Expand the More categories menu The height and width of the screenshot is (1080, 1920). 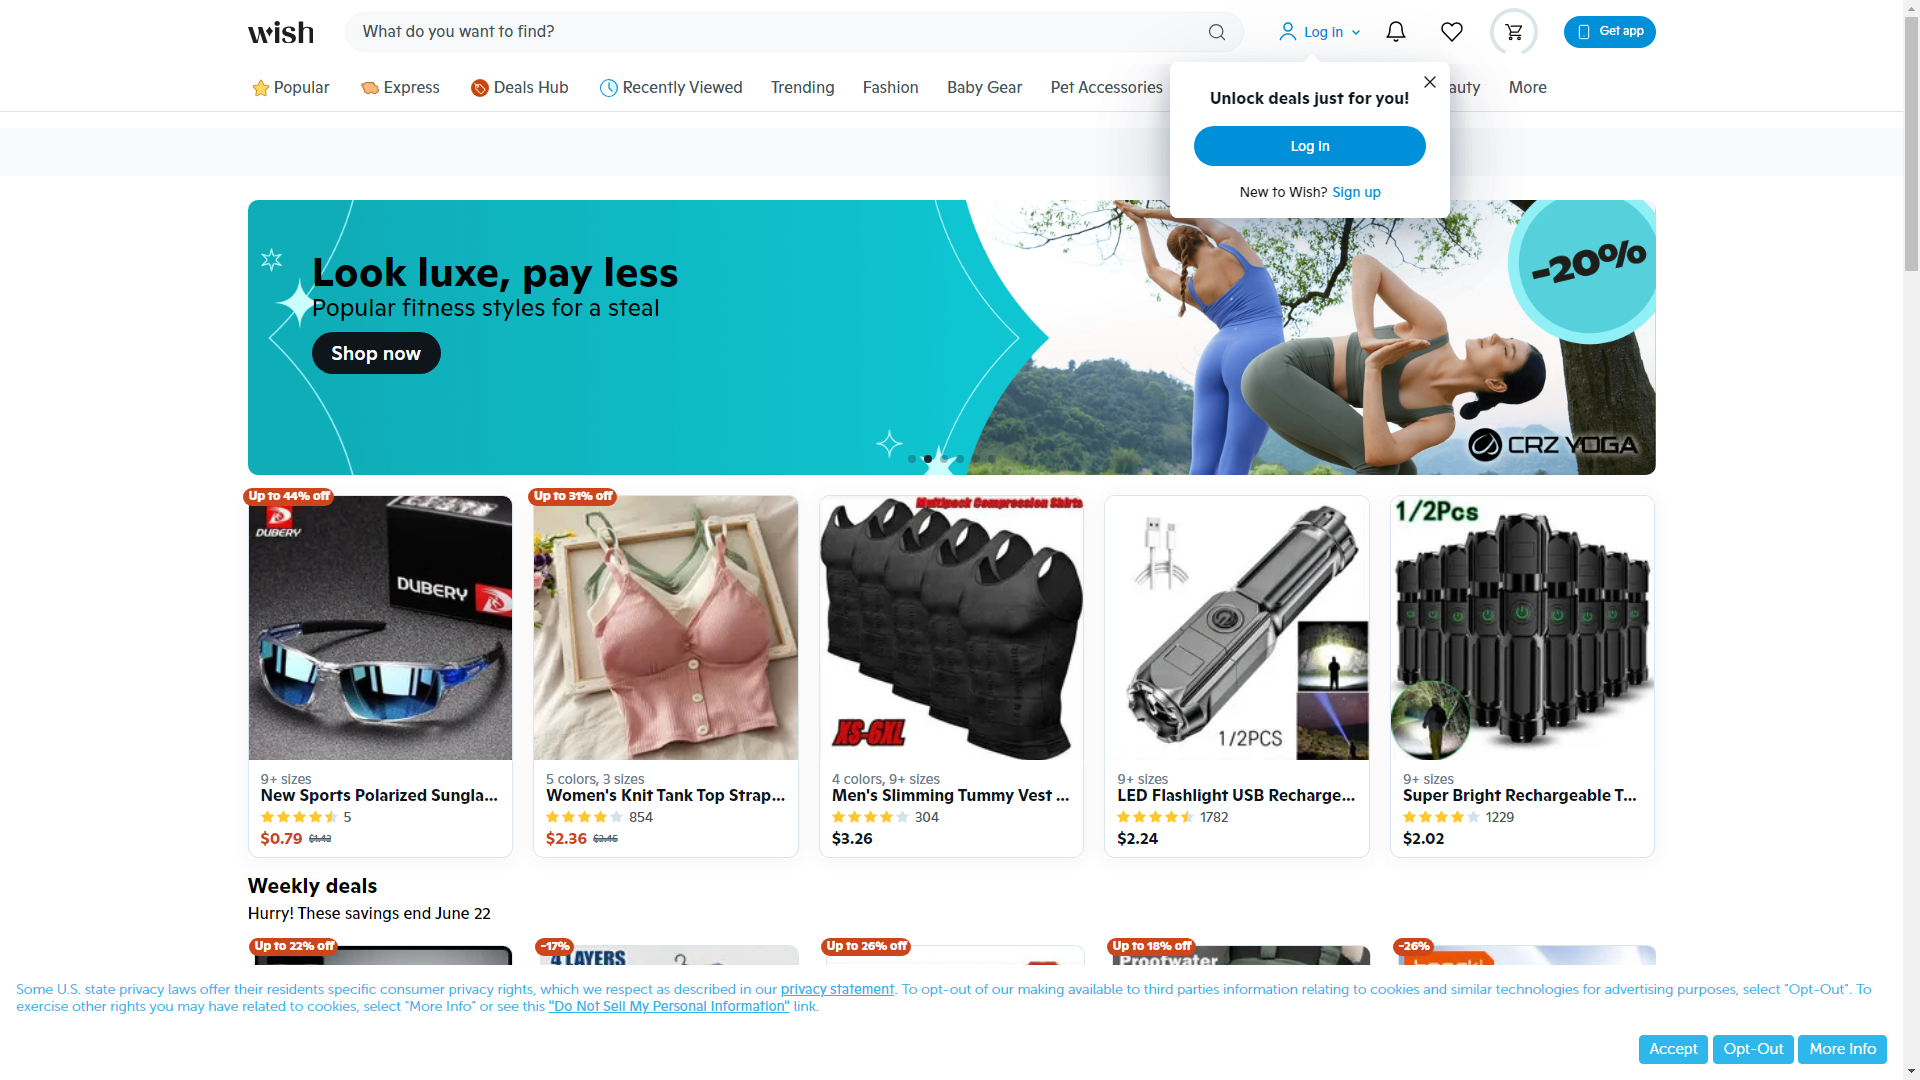(1527, 88)
